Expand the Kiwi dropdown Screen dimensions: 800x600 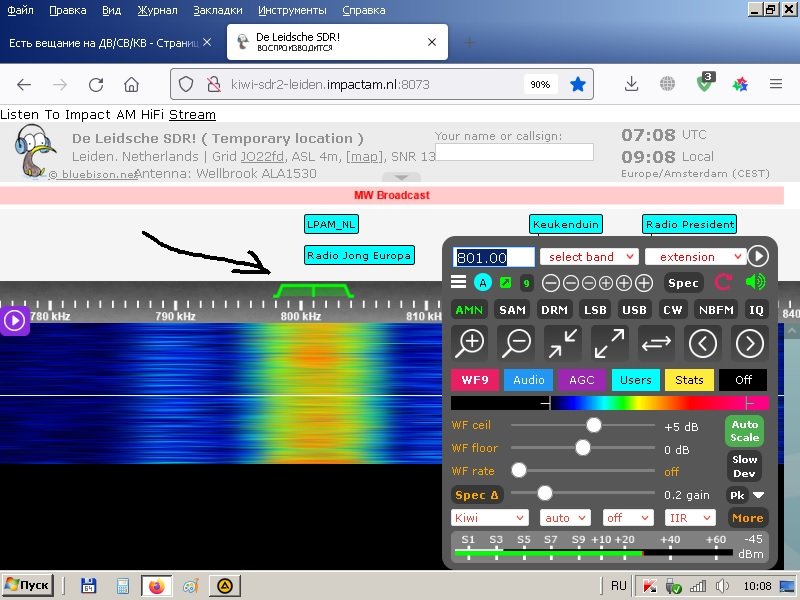click(489, 518)
